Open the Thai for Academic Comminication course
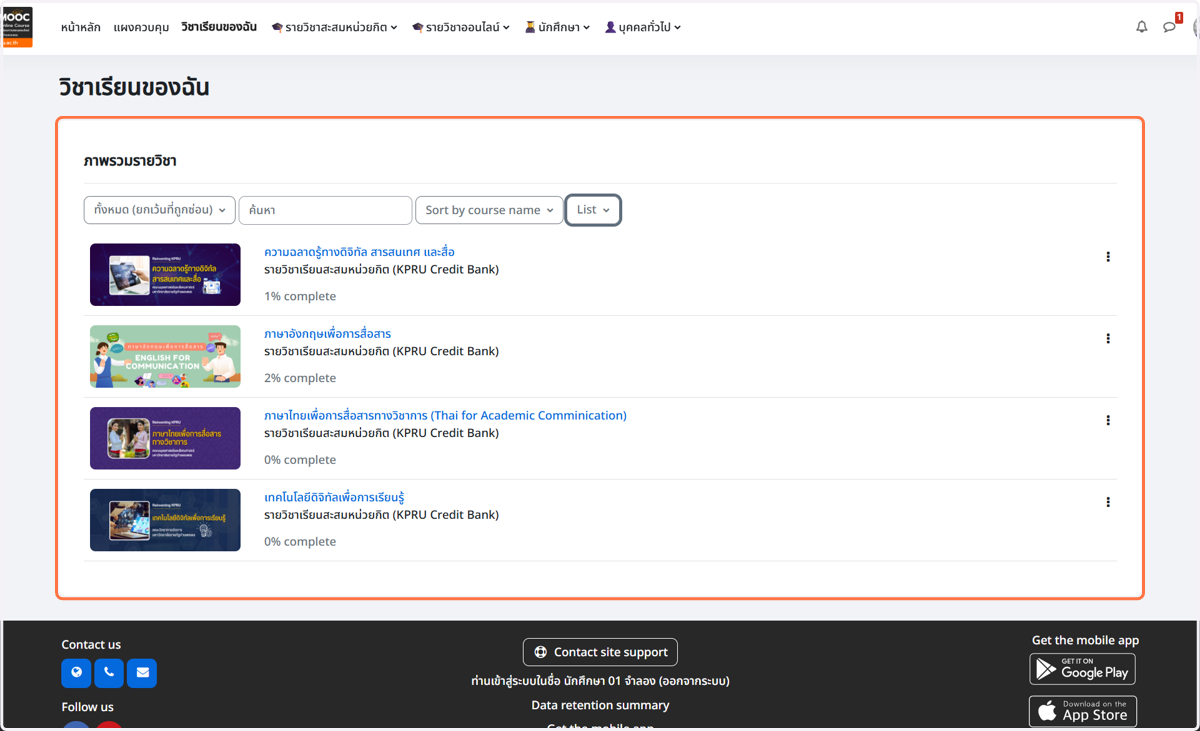Screen dimensions: 1200x731 (x=445, y=416)
